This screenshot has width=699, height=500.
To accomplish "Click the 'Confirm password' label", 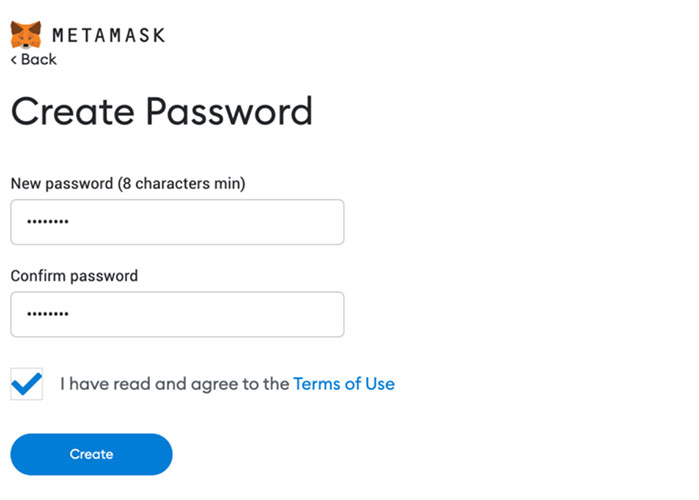I will coord(74,276).
